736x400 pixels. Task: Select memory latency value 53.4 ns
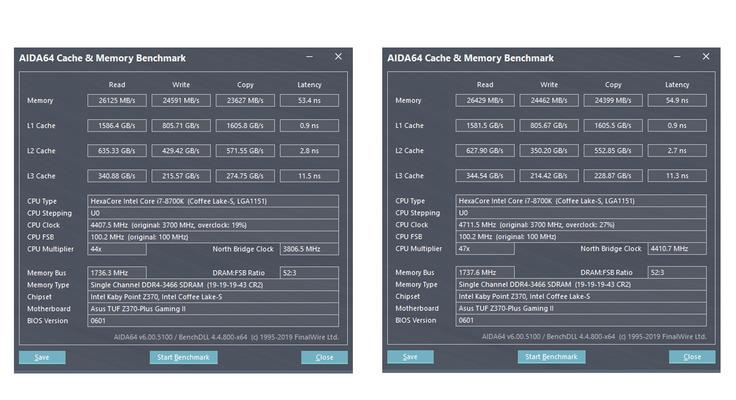click(x=309, y=100)
